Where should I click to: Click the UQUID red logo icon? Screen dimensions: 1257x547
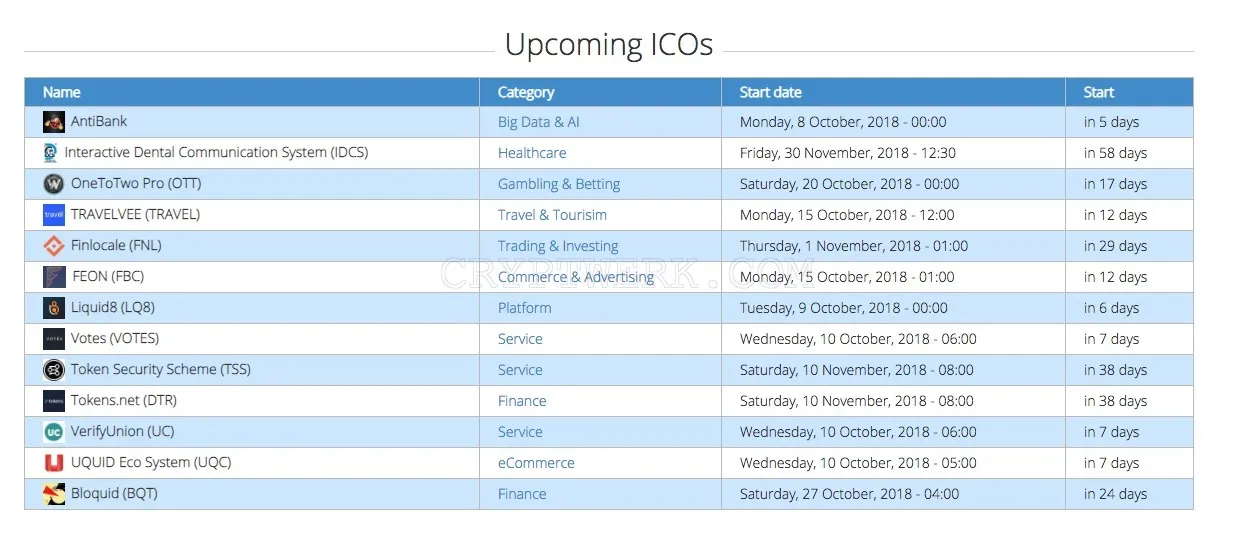pos(54,463)
